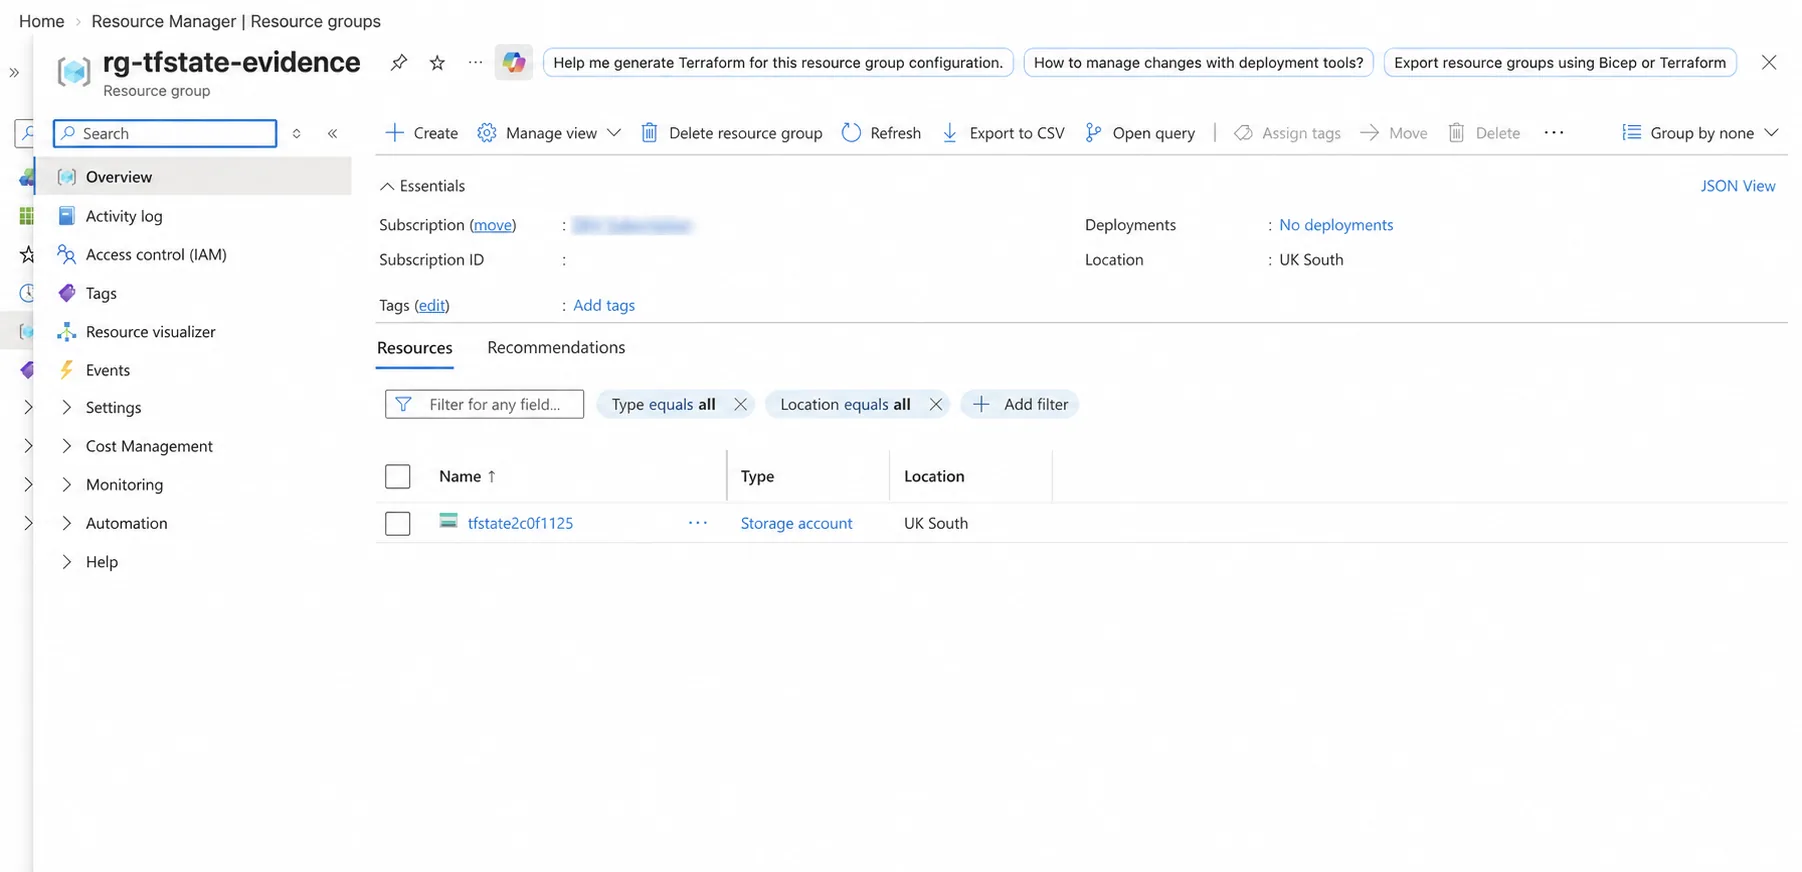Click the Home breadcrumb

[x=42, y=21]
